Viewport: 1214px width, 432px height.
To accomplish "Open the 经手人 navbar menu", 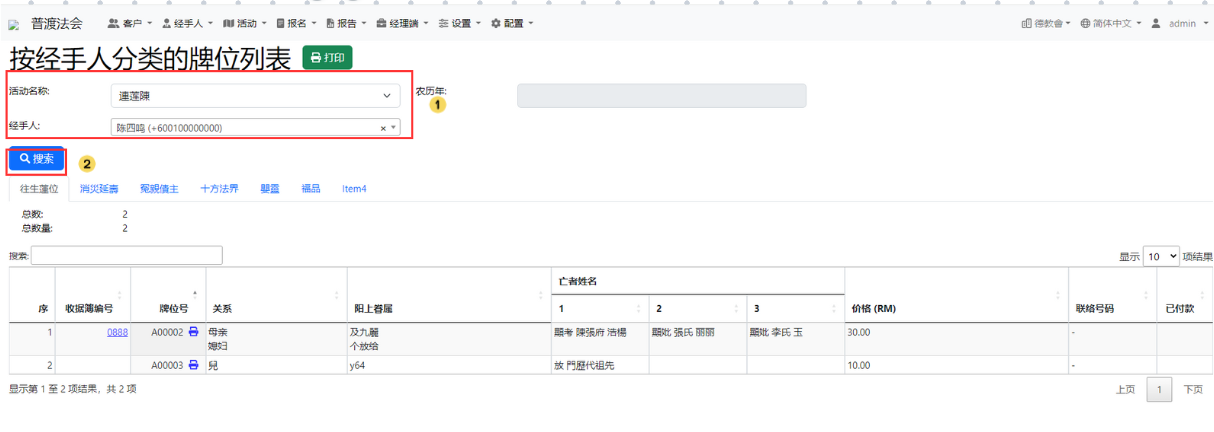I will point(187,23).
